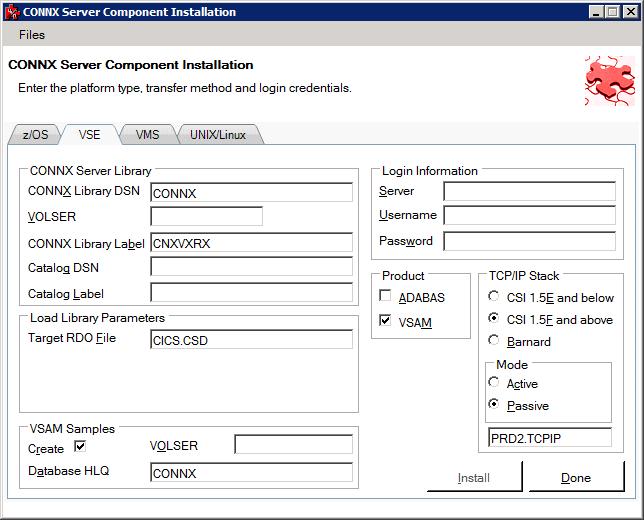Screen dimensions: 644x520
Task: Click the CONNX title bar application icon
Action: pyautogui.click(x=12, y=12)
